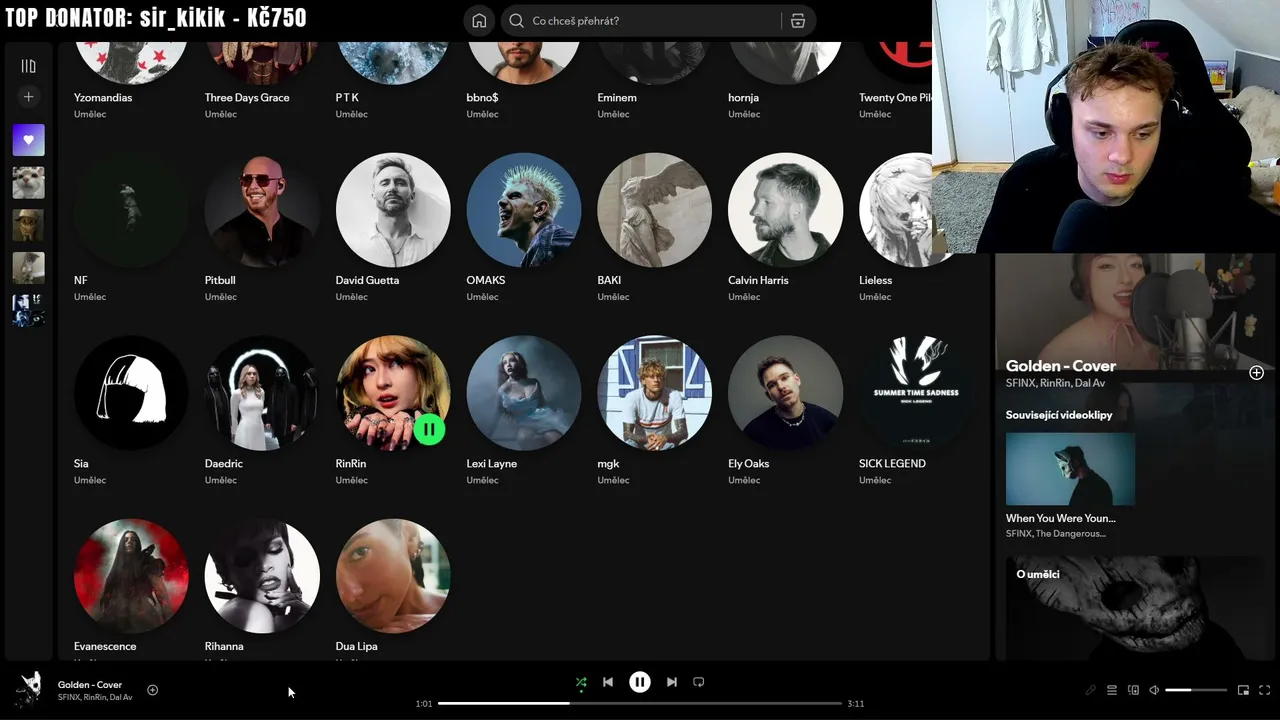Image resolution: width=1280 pixels, height=720 pixels.
Task: Select the Eminem artist name
Action: (x=617, y=98)
